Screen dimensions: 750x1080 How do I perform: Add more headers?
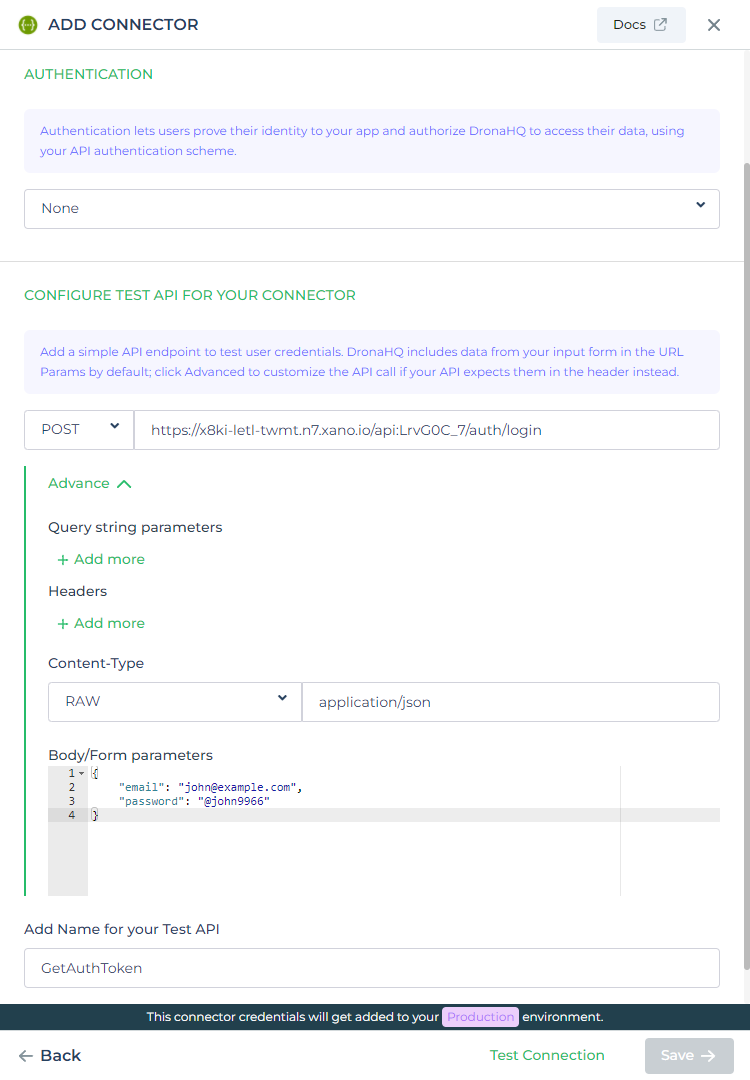coord(101,623)
